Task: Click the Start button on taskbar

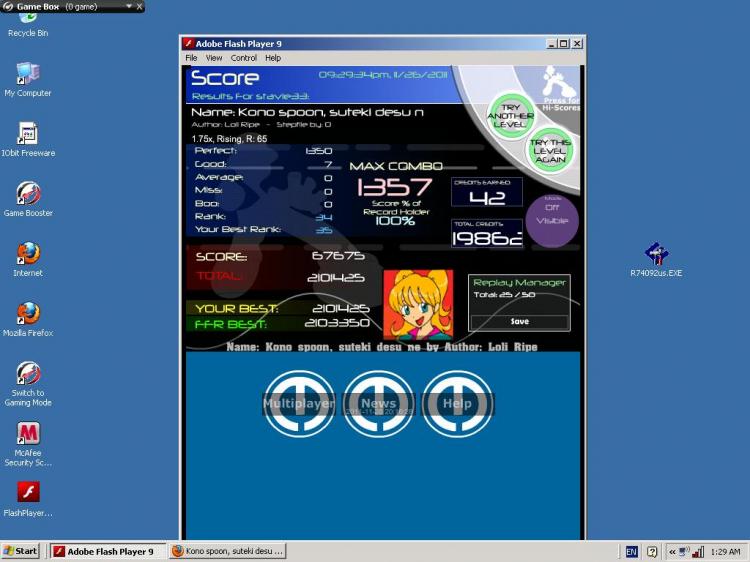Action: pyautogui.click(x=20, y=551)
